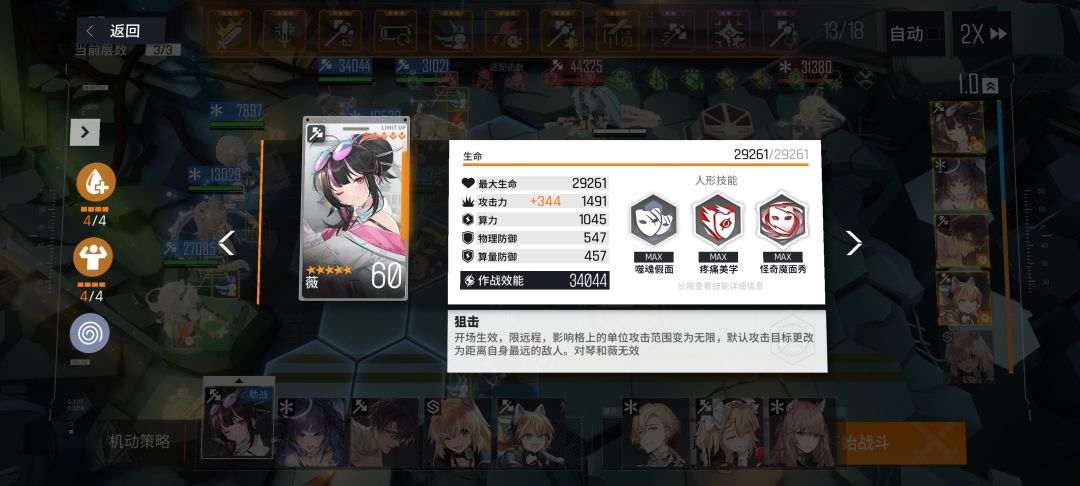
Task: View the 怪奇魔面秀 skill icon
Action: pos(782,221)
